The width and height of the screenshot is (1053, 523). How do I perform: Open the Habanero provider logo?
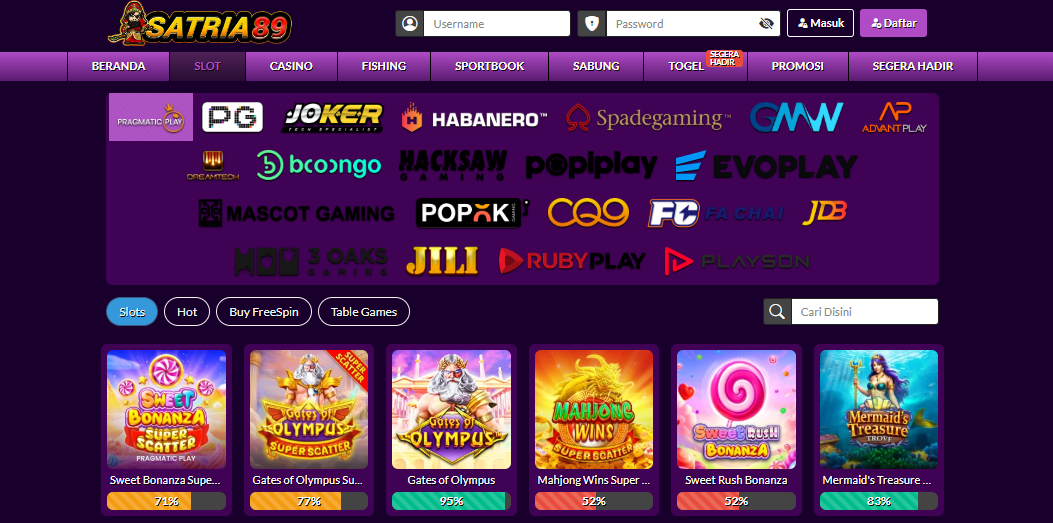474,119
